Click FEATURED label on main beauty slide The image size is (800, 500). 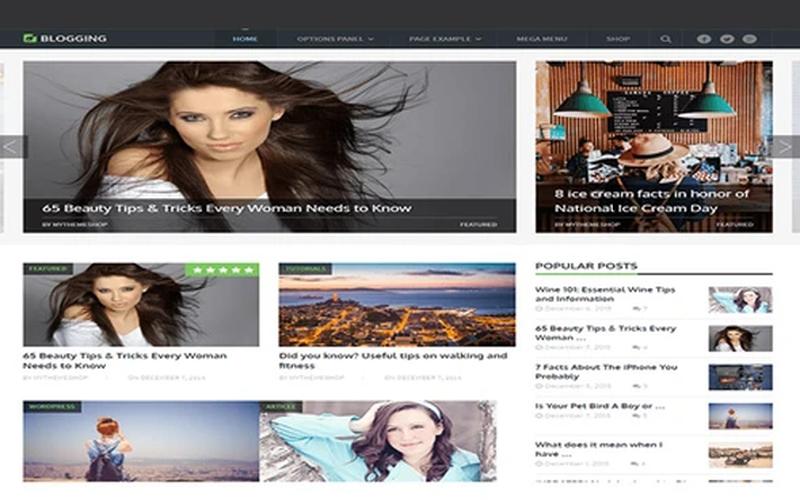[478, 224]
